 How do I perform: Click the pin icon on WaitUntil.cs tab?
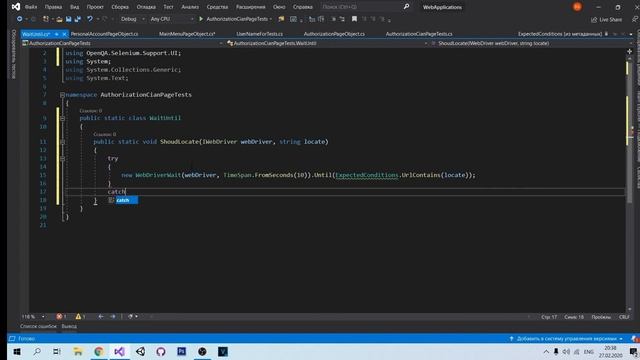click(57, 34)
